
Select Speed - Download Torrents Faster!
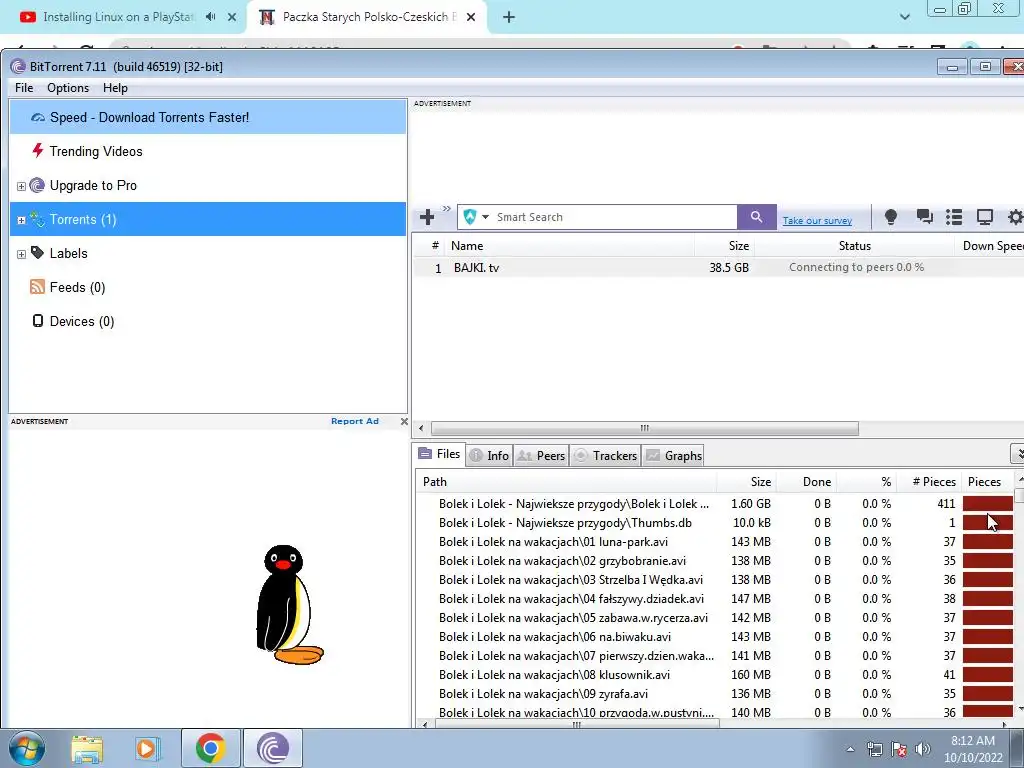click(x=208, y=118)
